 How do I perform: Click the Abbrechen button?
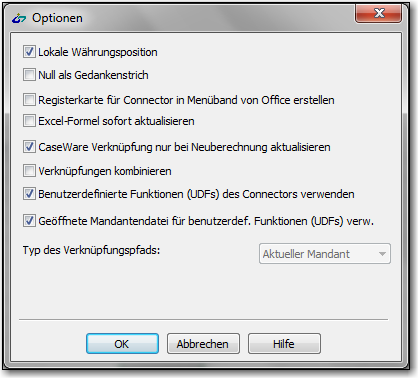203,344
